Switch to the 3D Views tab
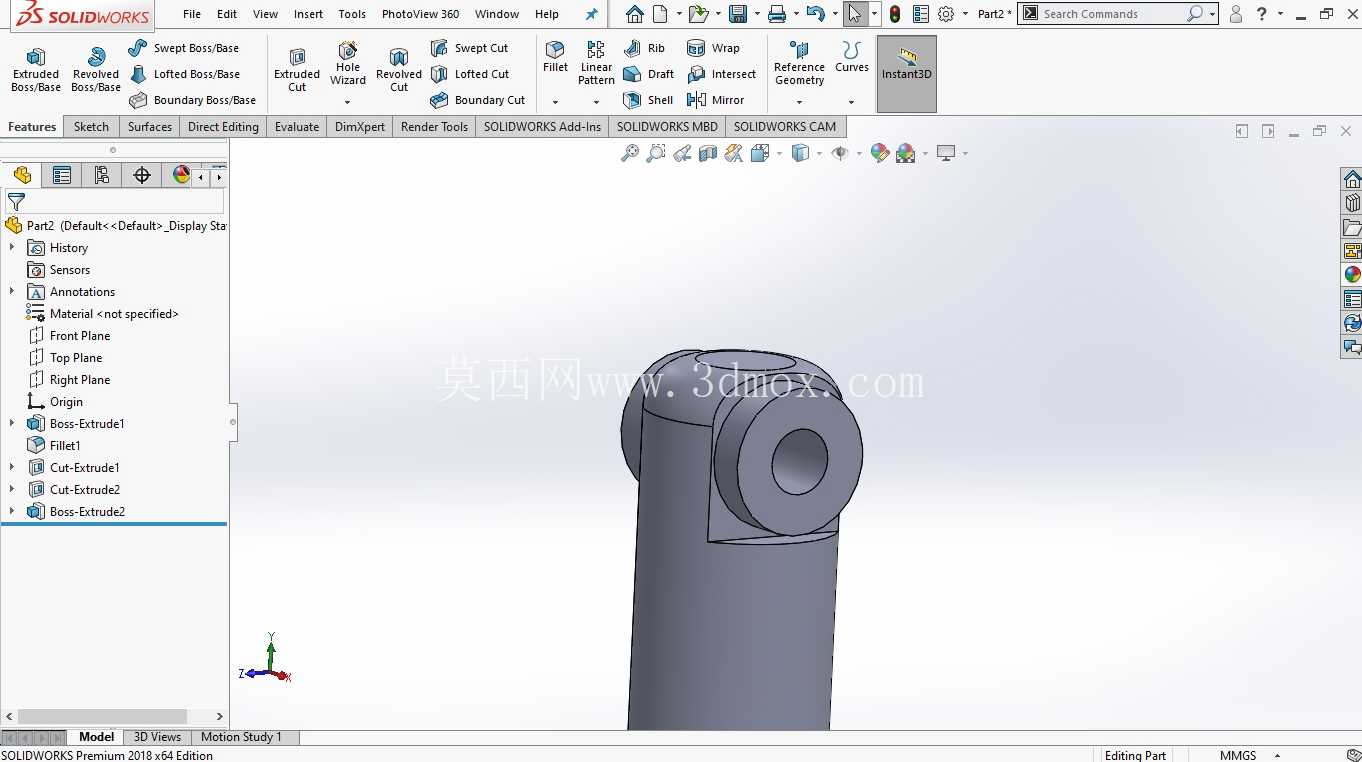Viewport: 1362px width, 762px height. [x=158, y=737]
